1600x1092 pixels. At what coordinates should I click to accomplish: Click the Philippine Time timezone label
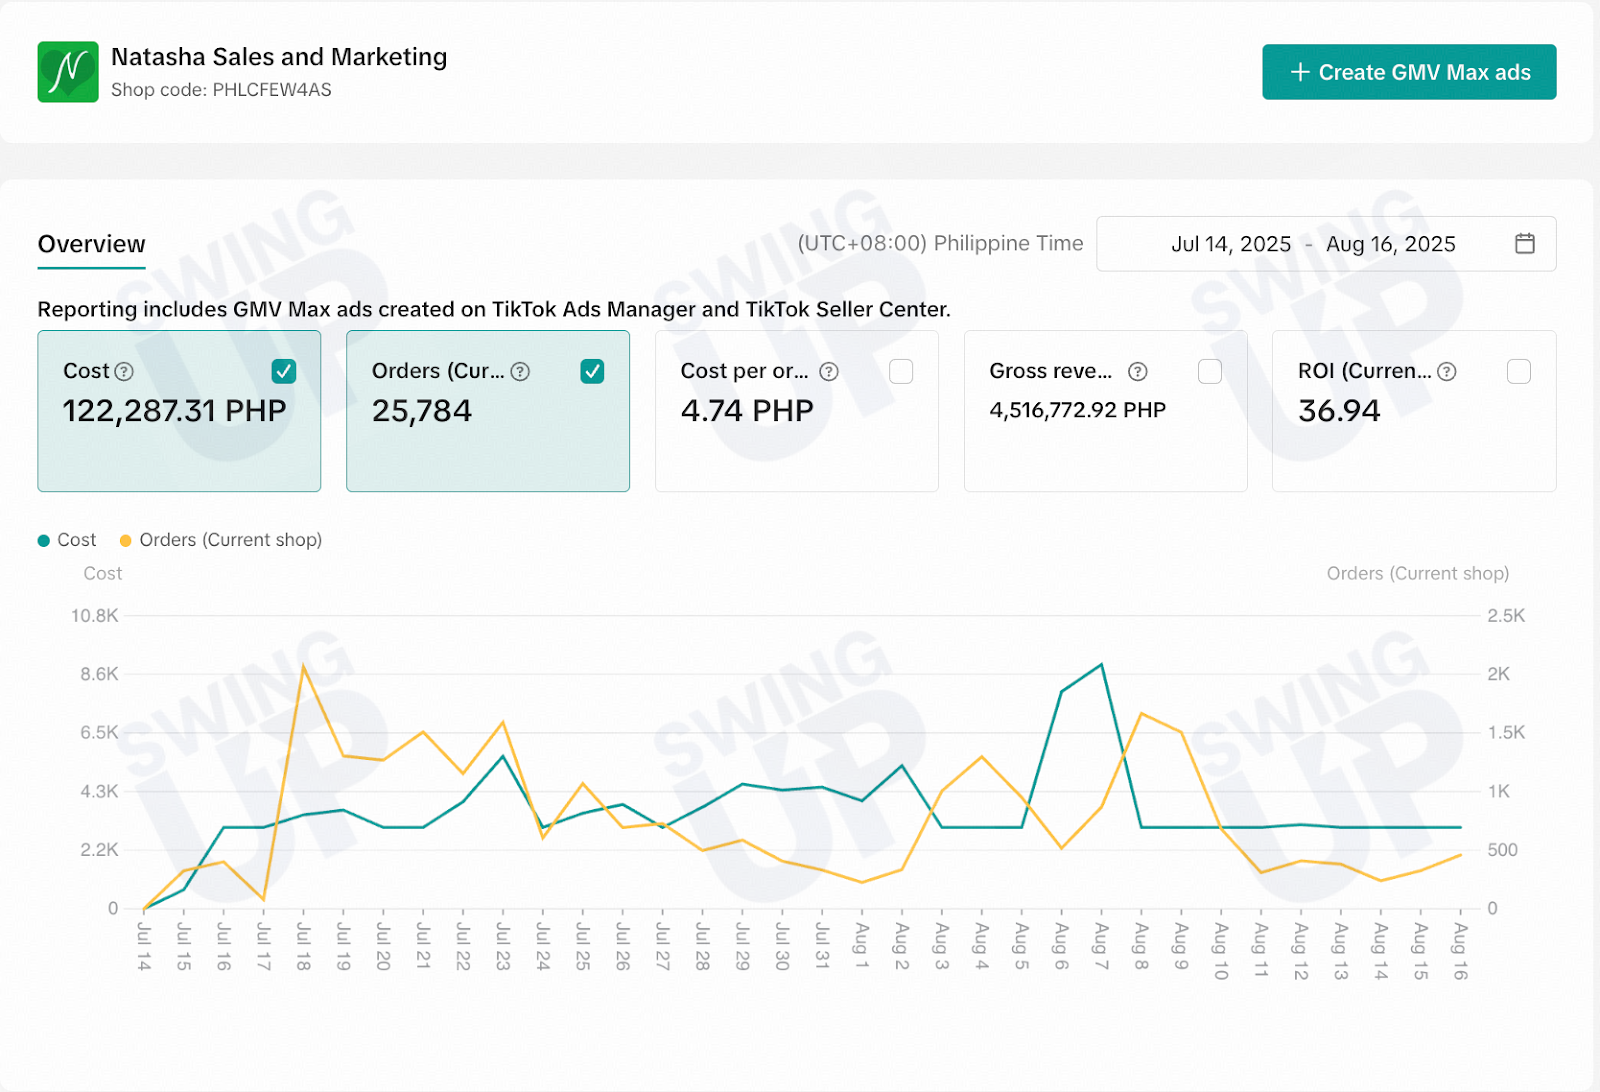tap(940, 244)
